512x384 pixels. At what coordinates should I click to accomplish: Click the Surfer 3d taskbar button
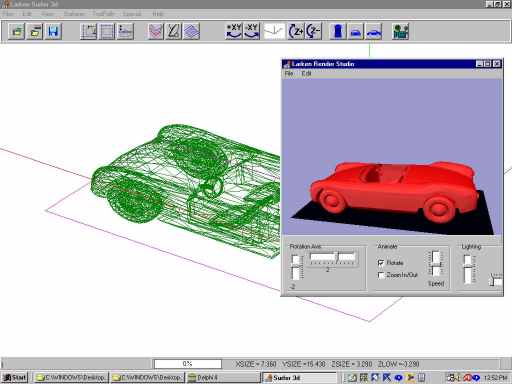coord(299,377)
